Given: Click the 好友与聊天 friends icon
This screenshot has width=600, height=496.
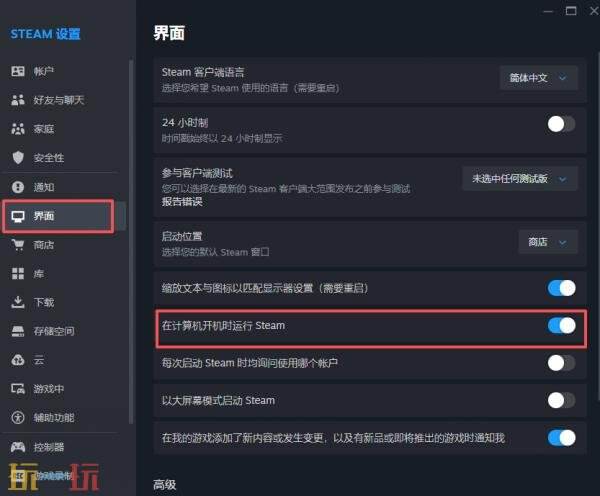Looking at the screenshot, I should pyautogui.click(x=18, y=100).
